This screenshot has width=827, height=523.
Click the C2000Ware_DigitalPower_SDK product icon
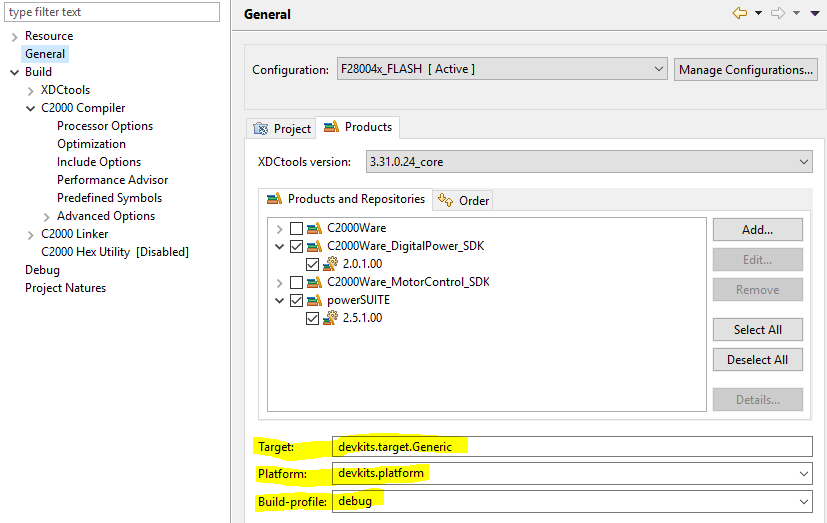point(314,246)
